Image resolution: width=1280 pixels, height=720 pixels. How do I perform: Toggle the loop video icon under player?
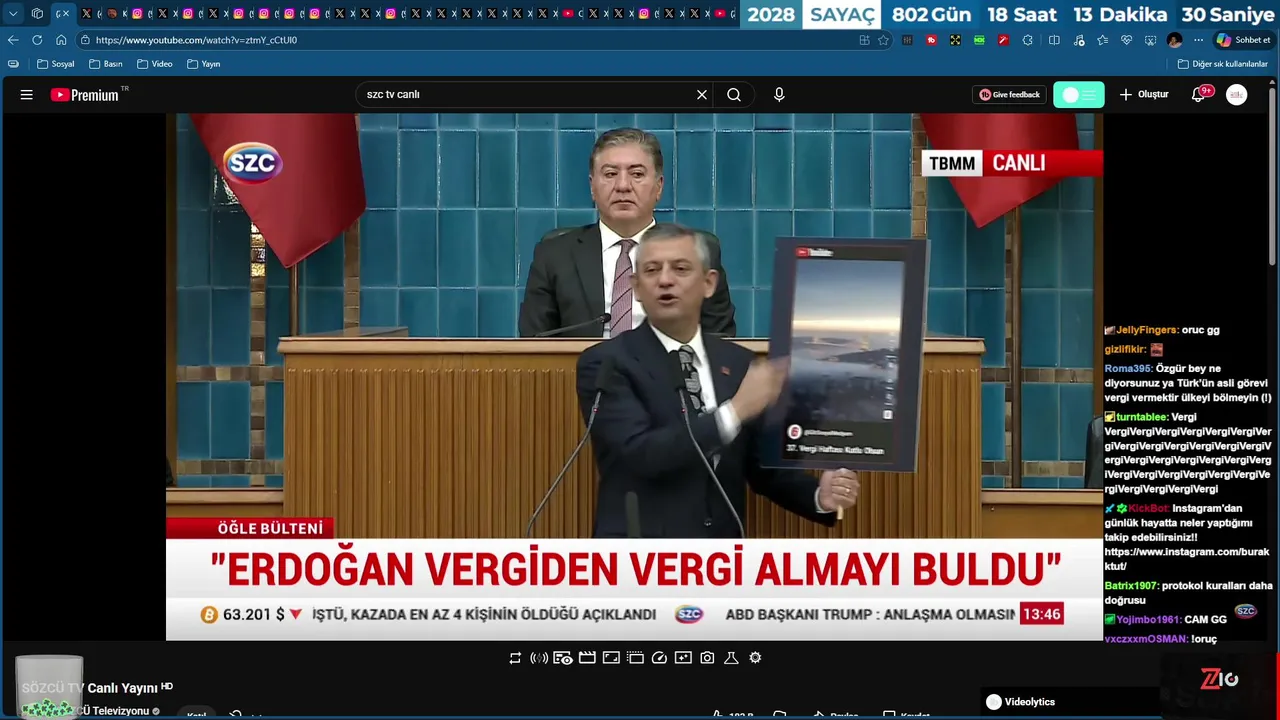click(515, 658)
